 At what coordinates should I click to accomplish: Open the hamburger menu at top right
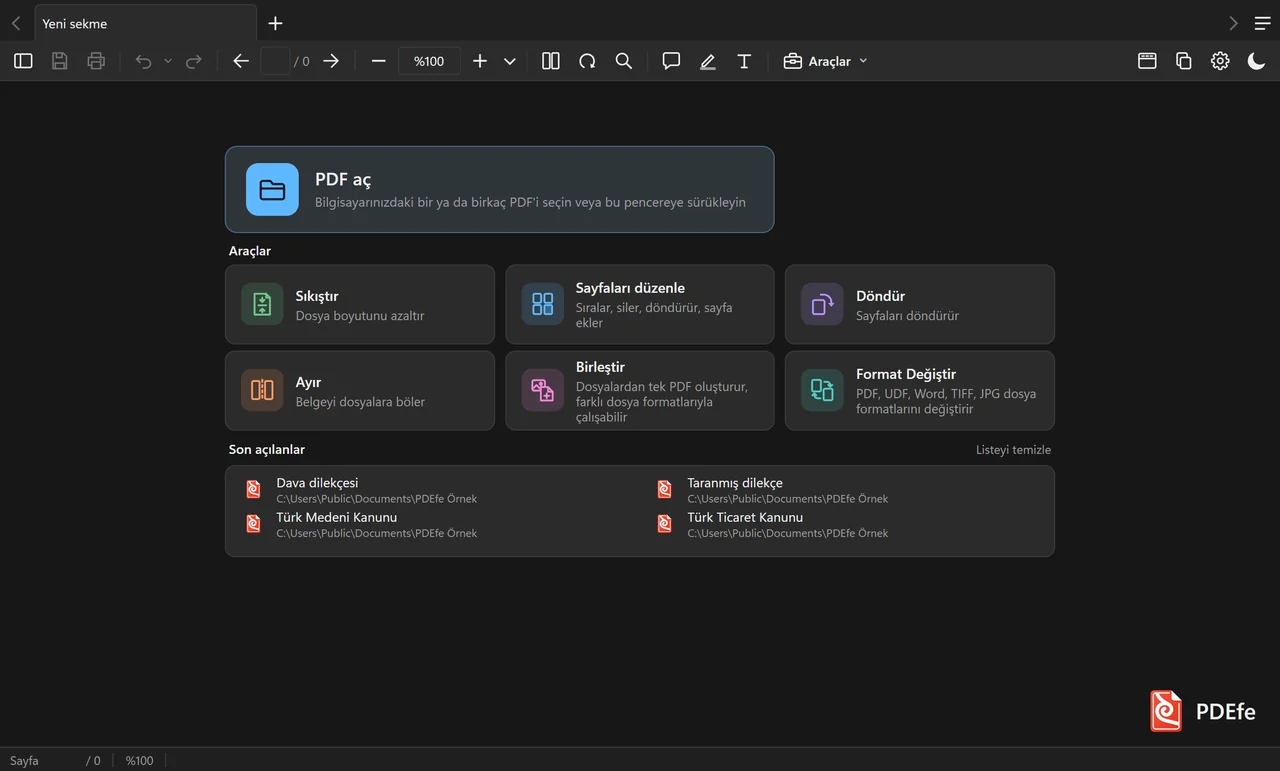point(1263,23)
